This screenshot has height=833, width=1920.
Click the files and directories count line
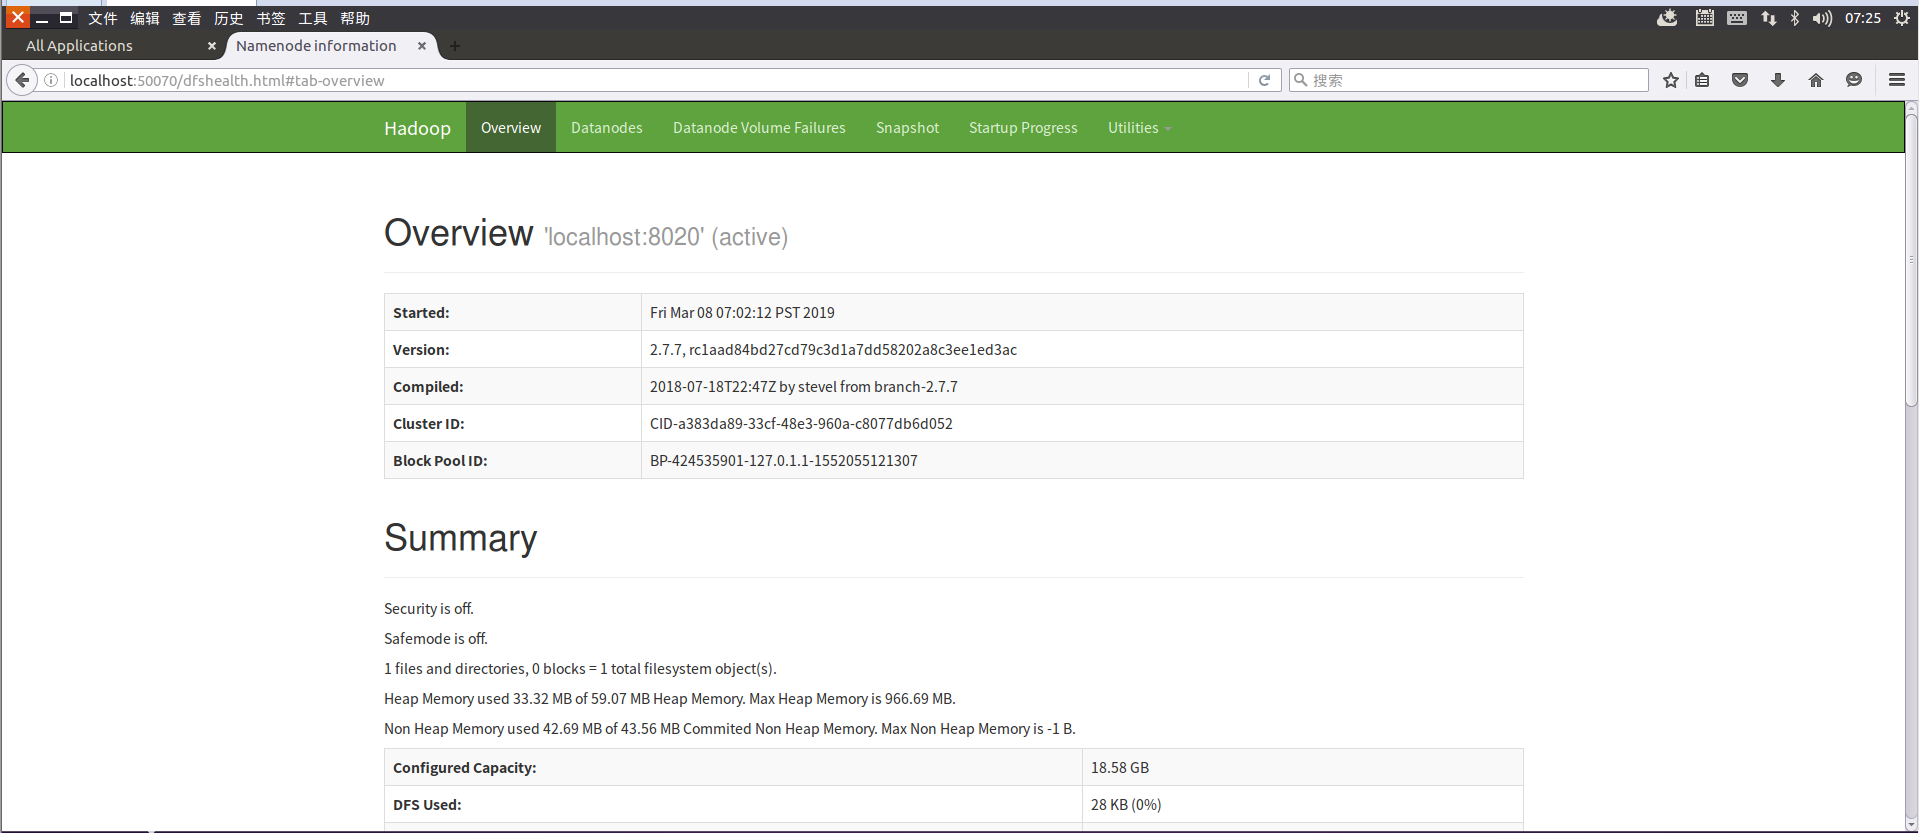click(x=580, y=668)
